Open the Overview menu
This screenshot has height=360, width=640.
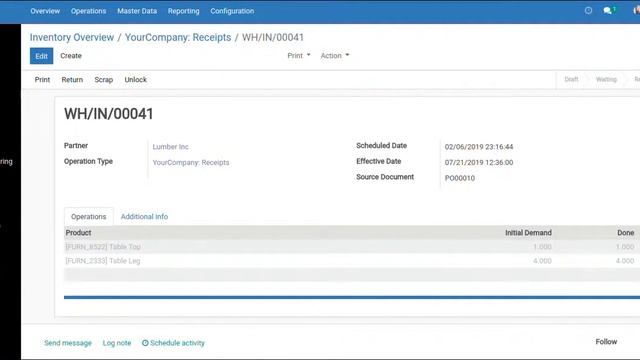coord(45,11)
